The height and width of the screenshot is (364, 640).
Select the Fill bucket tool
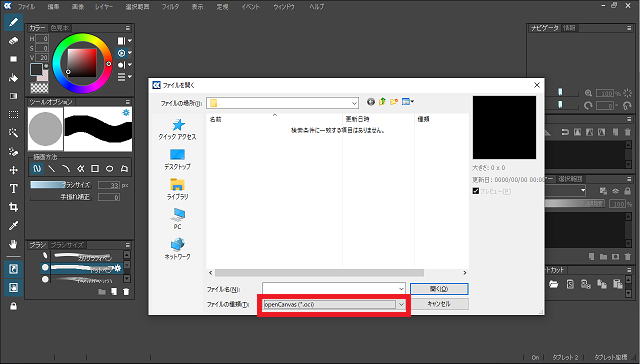(x=13, y=78)
